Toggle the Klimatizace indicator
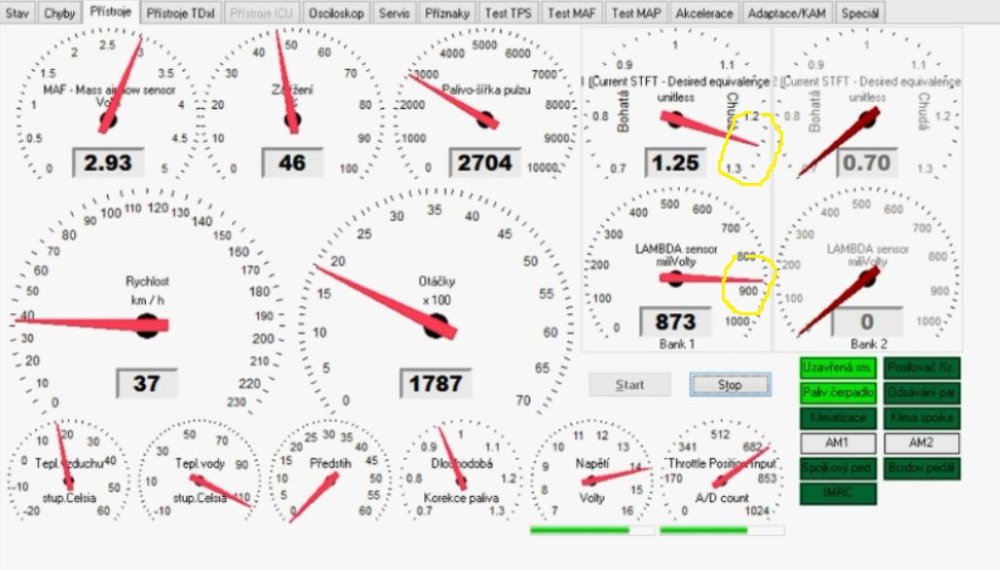Image resolution: width=1000 pixels, height=570 pixels. pyautogui.click(x=837, y=418)
